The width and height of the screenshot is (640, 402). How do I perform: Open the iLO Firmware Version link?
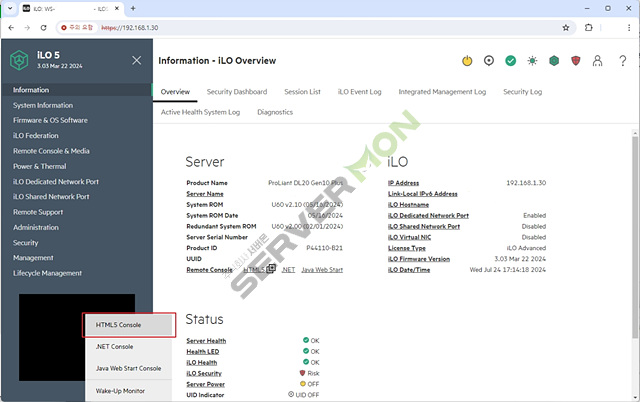tap(419, 259)
